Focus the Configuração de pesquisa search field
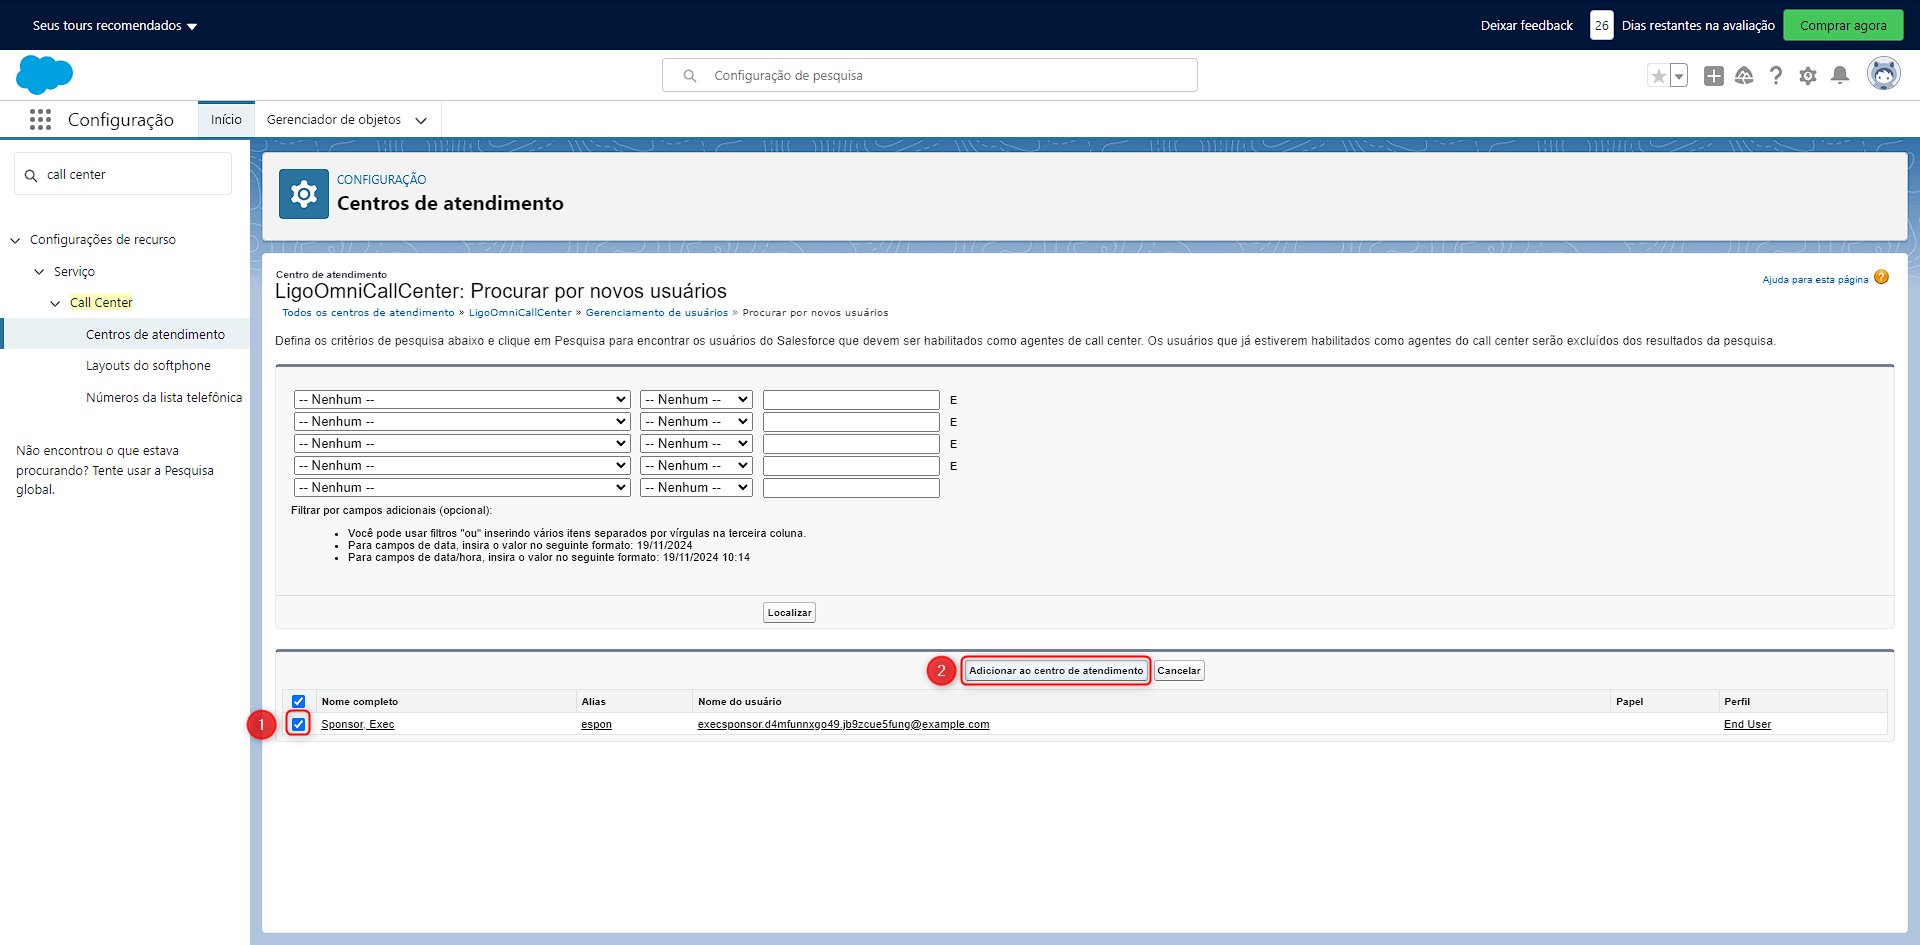This screenshot has height=945, width=1920. 930,76
